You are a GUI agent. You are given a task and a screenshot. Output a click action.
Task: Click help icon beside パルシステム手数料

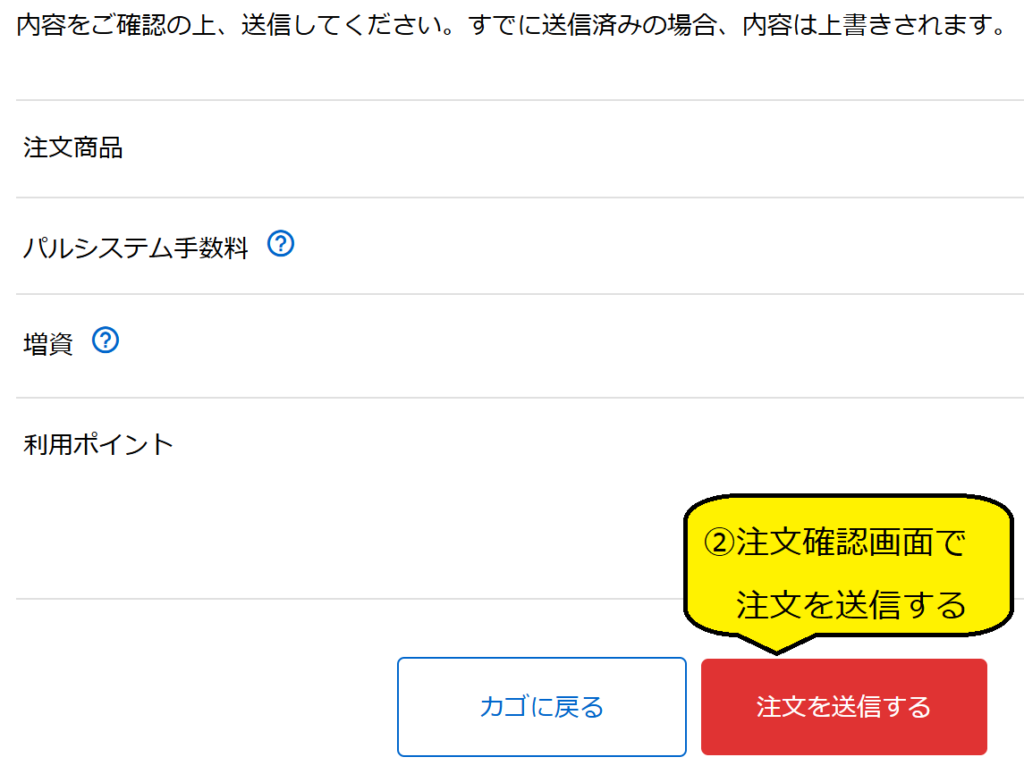pos(282,244)
